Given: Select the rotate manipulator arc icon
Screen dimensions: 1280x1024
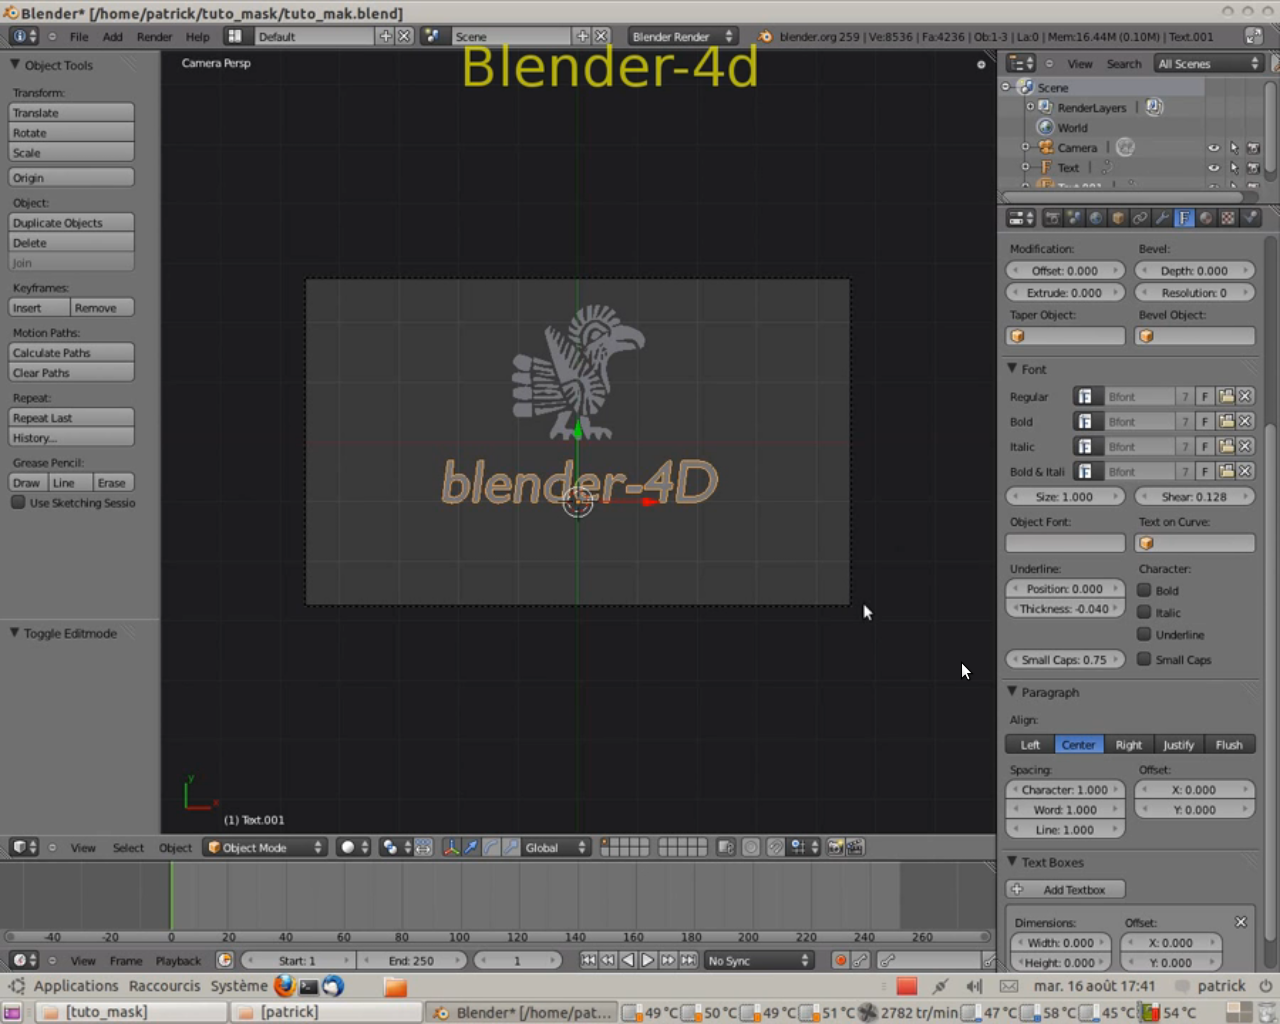Looking at the screenshot, I should (491, 847).
